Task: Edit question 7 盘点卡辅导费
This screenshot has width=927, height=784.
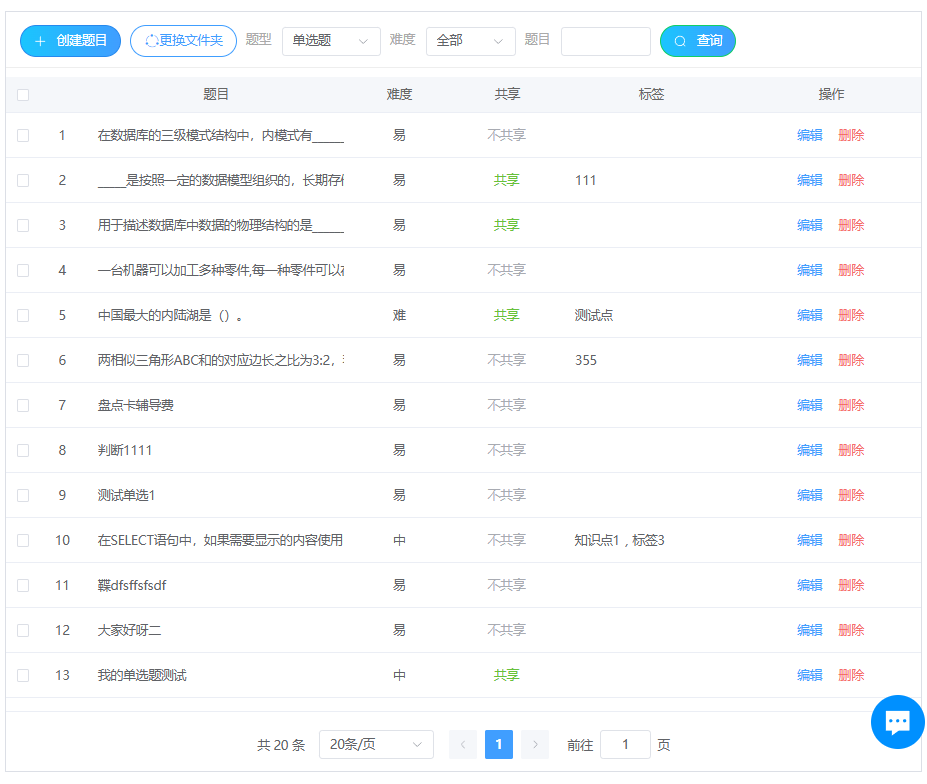Action: pyautogui.click(x=809, y=405)
